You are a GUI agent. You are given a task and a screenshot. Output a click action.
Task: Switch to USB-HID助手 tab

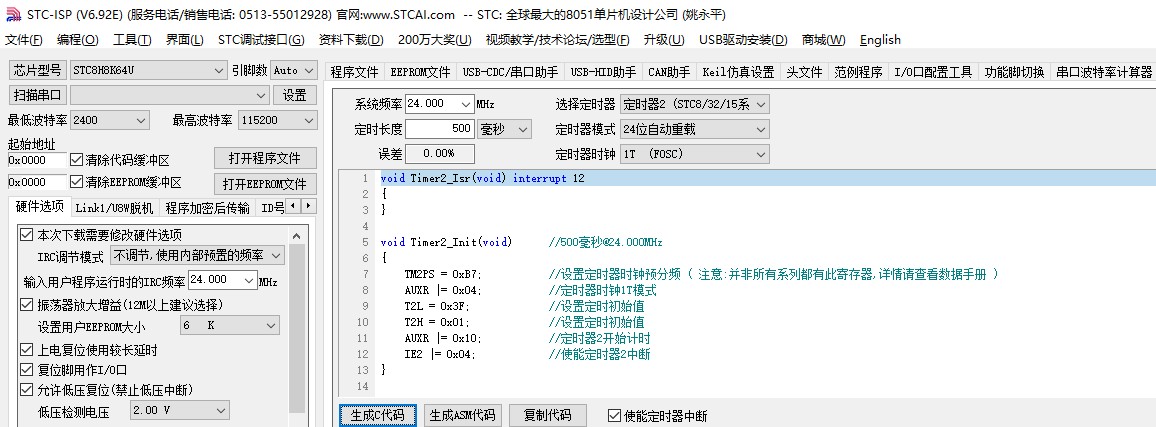tap(603, 72)
